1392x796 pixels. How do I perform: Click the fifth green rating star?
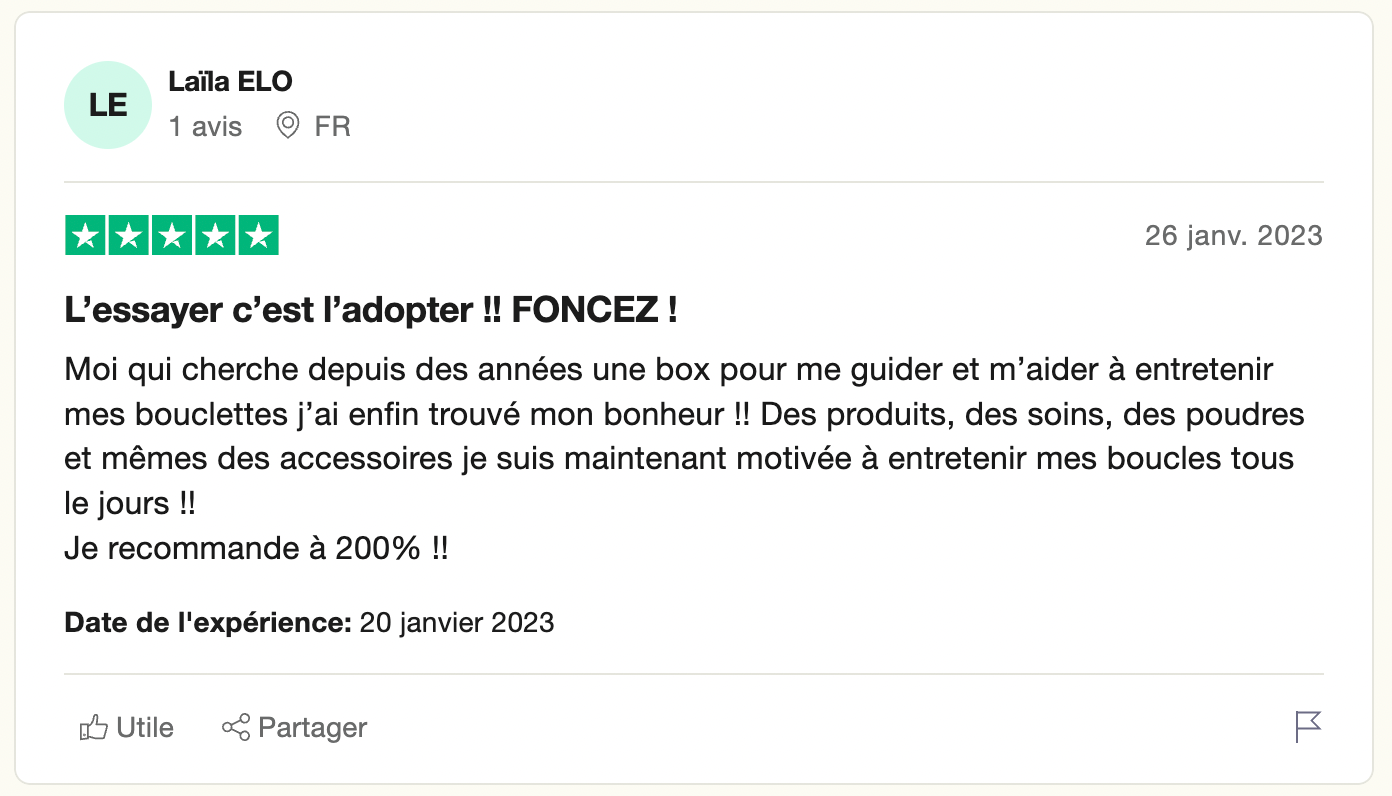[x=259, y=236]
